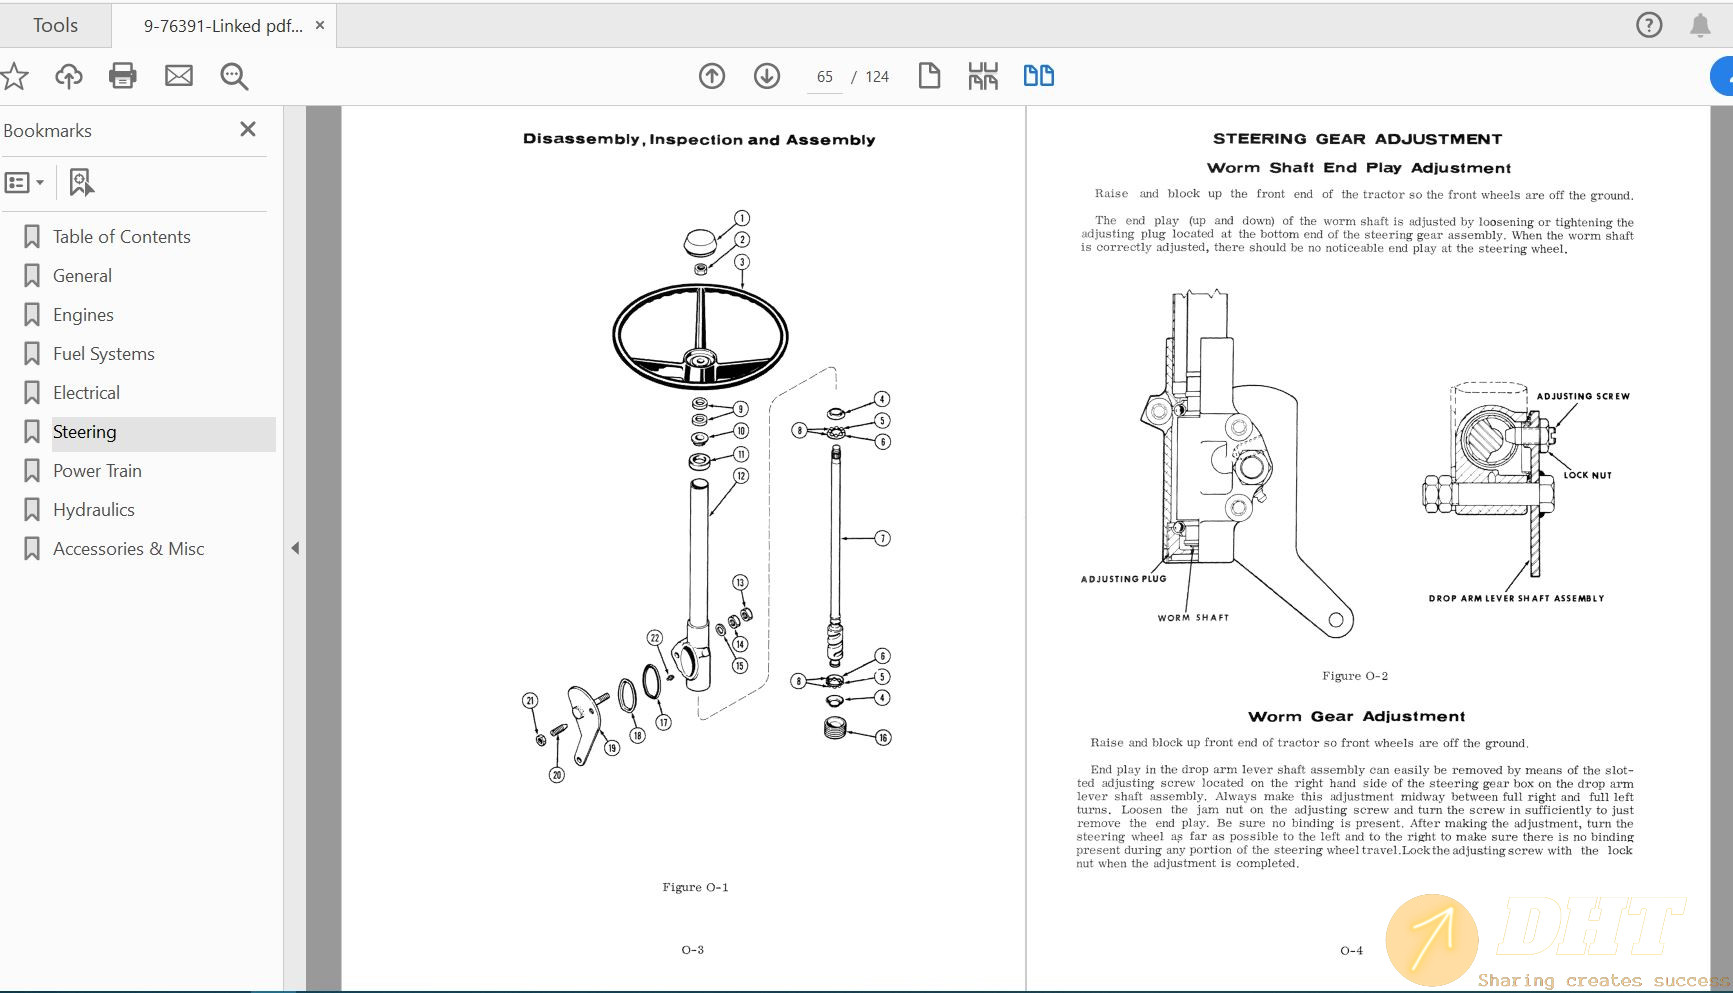Viewport: 1733px width, 993px height.
Task: Click the fit-page scrolling mode icon
Action: [983, 76]
